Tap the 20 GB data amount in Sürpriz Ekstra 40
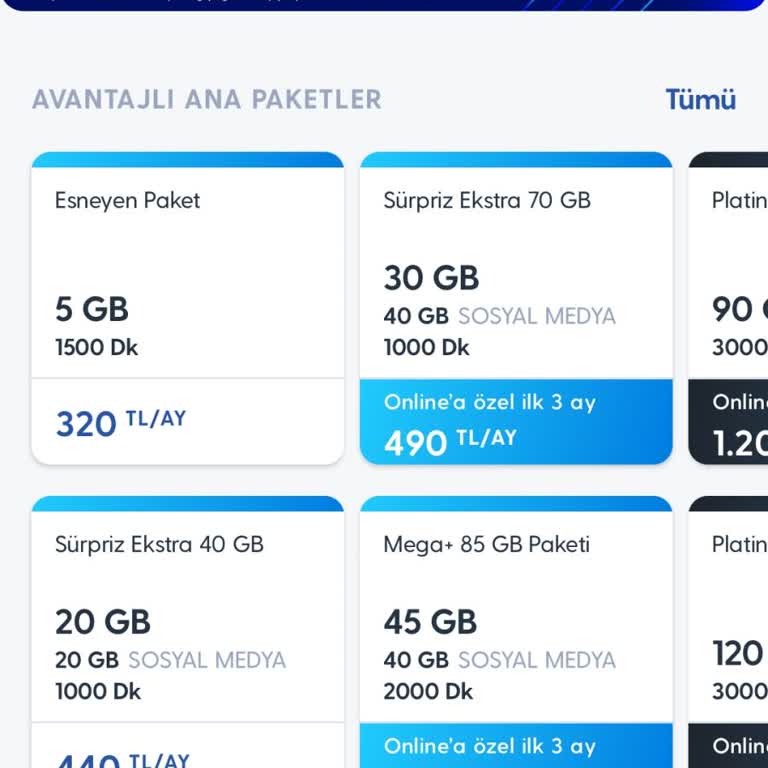 (x=102, y=621)
